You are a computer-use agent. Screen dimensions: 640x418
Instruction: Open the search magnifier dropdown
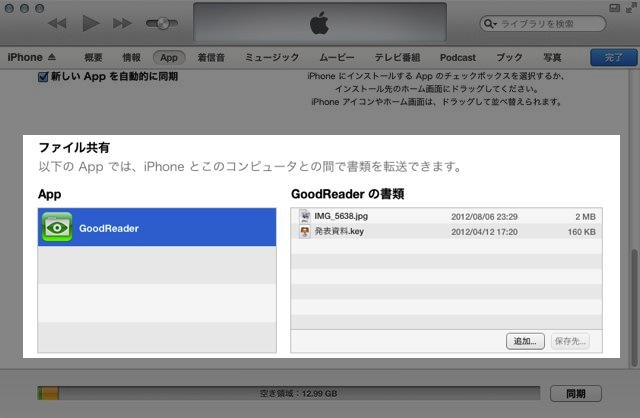tap(490, 24)
